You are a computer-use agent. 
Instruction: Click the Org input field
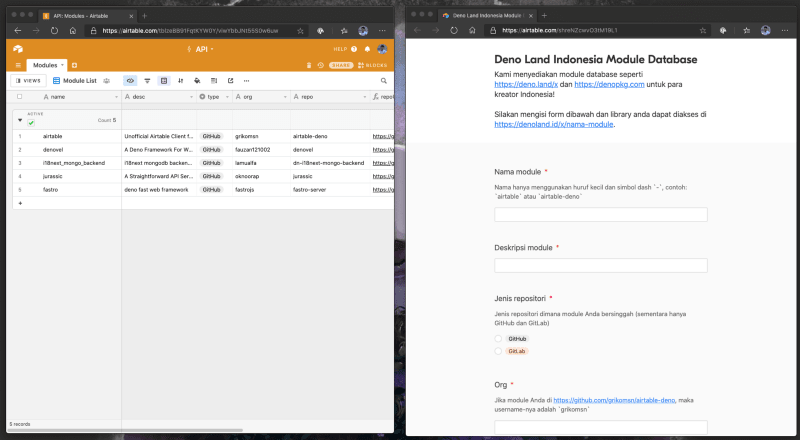click(x=601, y=427)
